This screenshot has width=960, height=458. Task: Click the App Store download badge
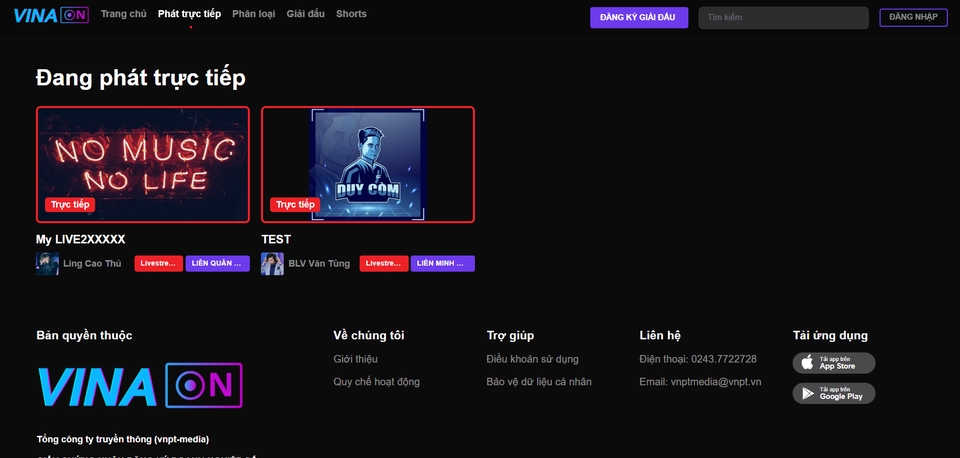[x=834, y=363]
